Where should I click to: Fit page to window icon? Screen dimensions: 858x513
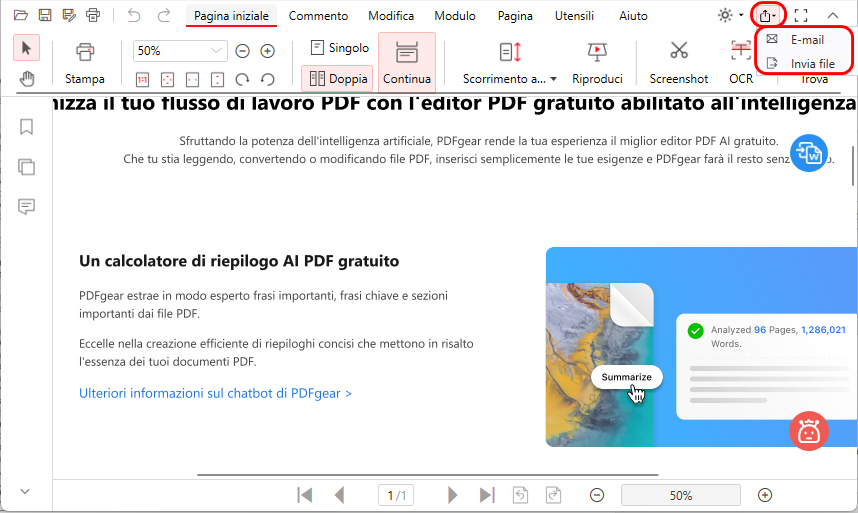[167, 80]
